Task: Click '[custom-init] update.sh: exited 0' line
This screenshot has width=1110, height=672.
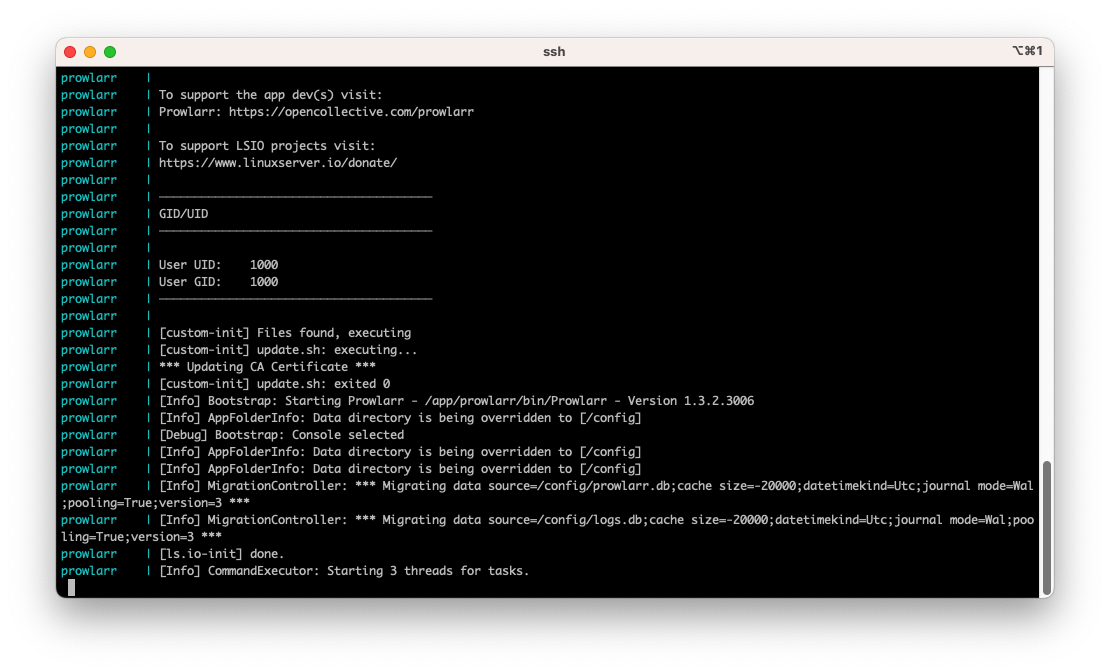Action: pos(274,384)
